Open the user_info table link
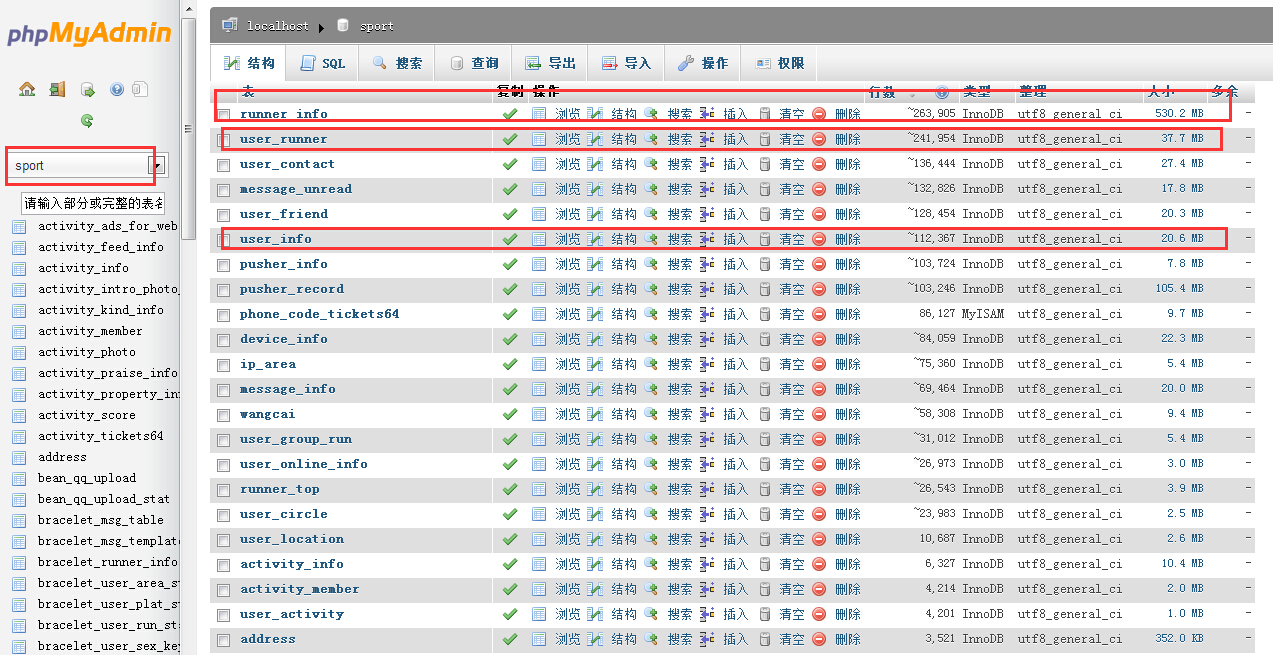This screenshot has width=1273, height=655. [276, 239]
